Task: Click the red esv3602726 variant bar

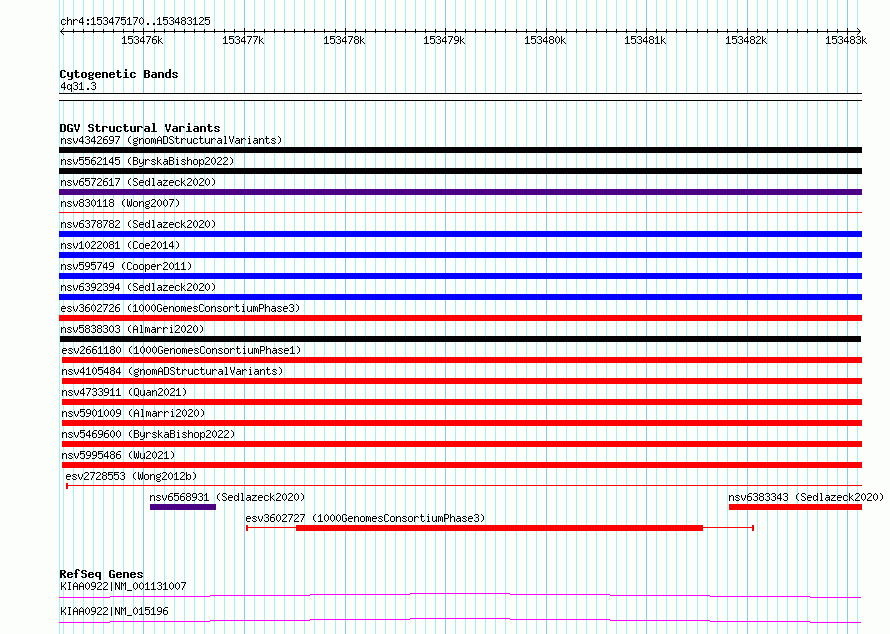Action: (x=460, y=318)
